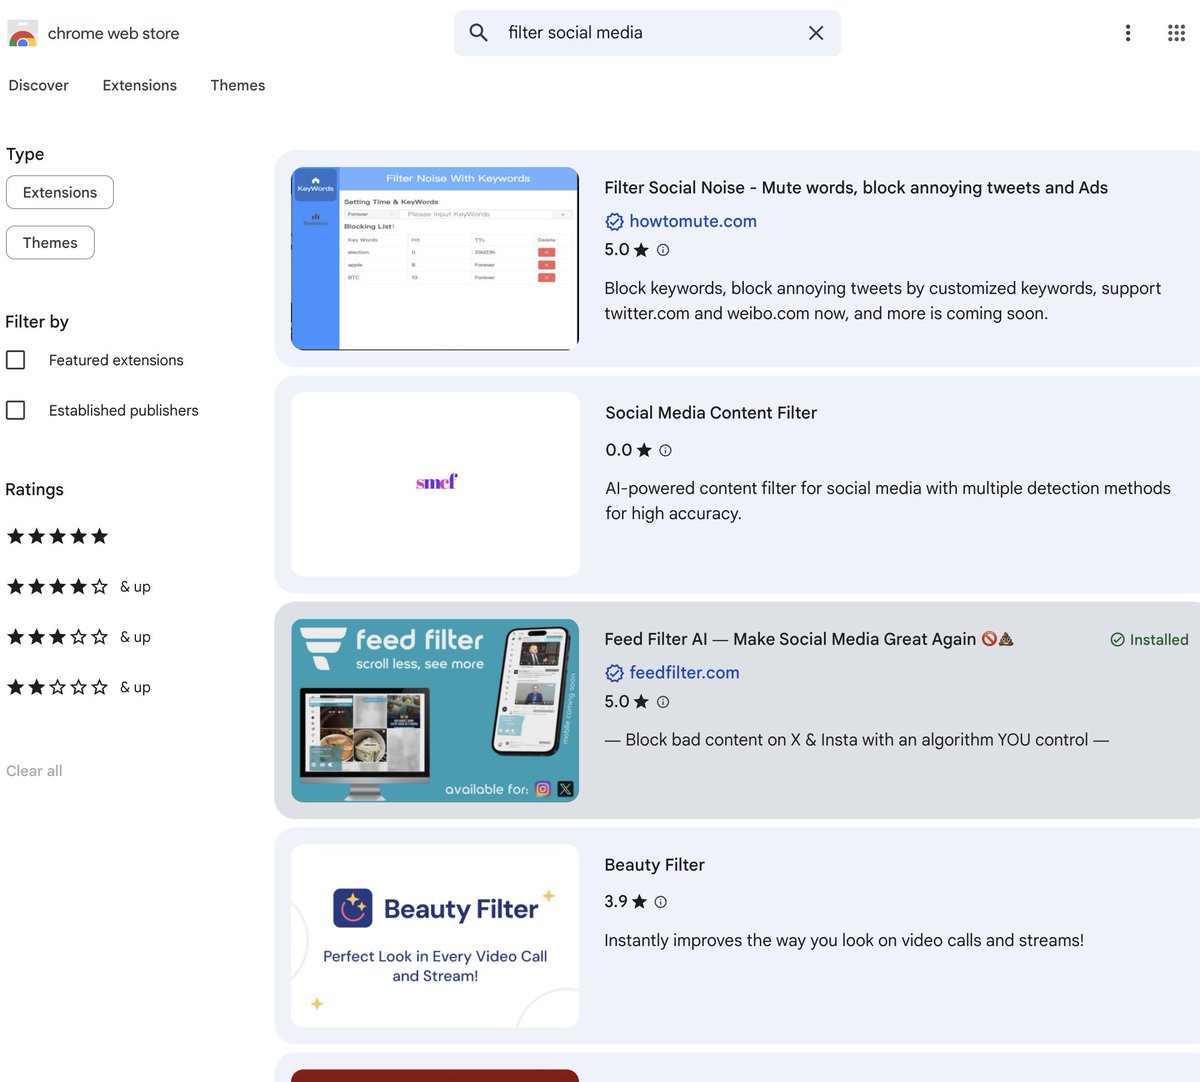Select the Themes type chip
The image size is (1200, 1082).
50,243
